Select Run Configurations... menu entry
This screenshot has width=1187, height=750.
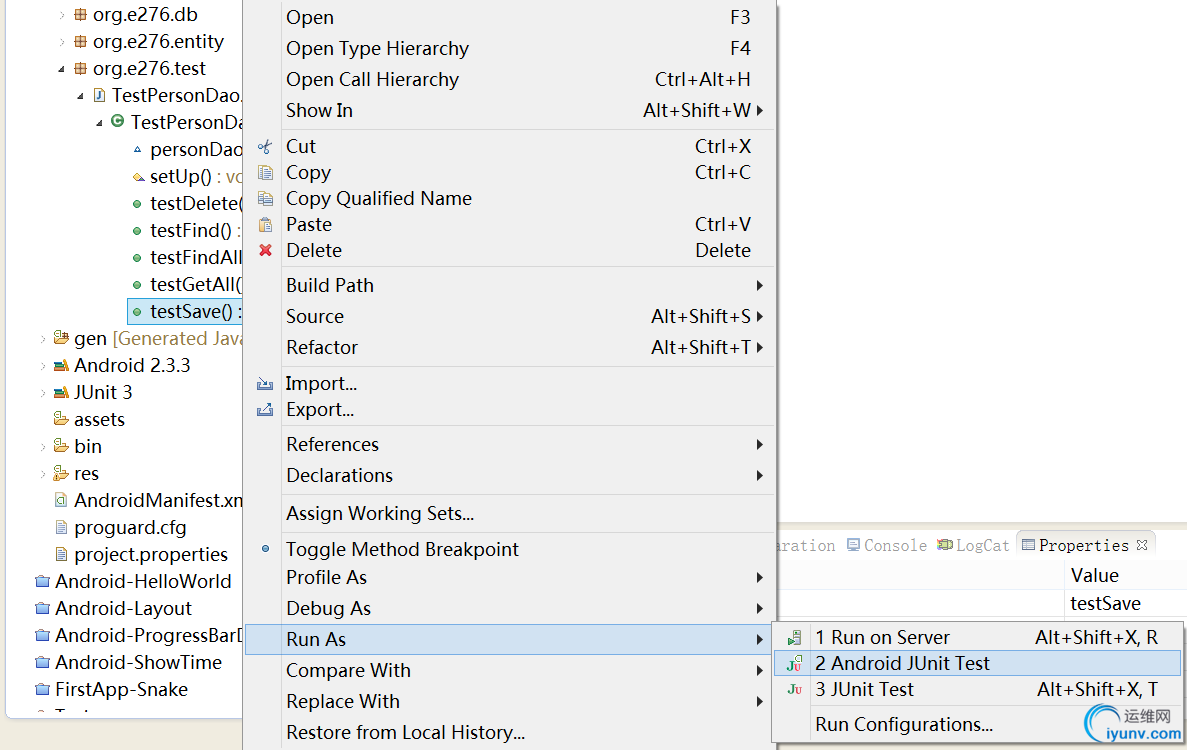(x=904, y=725)
